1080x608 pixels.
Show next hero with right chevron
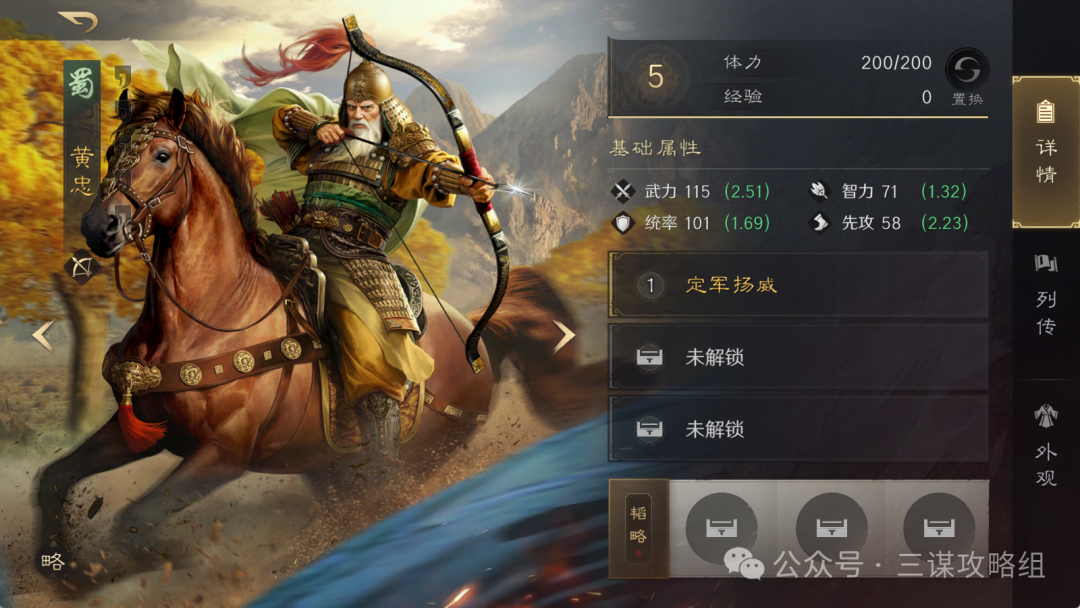[x=564, y=336]
